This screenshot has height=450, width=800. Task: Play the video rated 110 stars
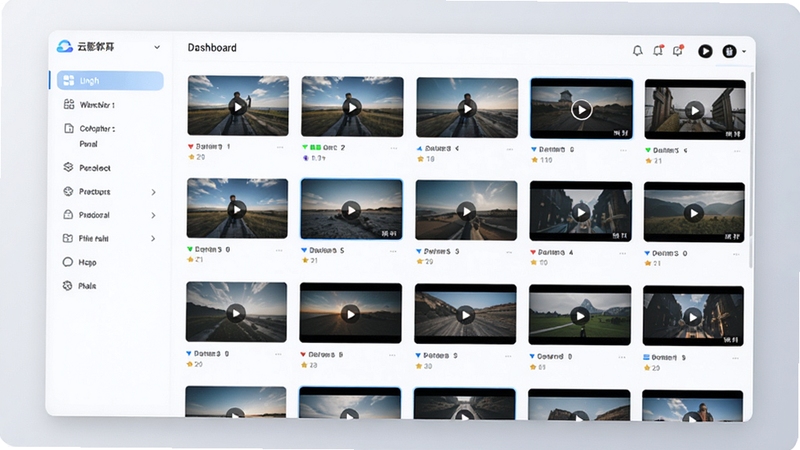581,109
